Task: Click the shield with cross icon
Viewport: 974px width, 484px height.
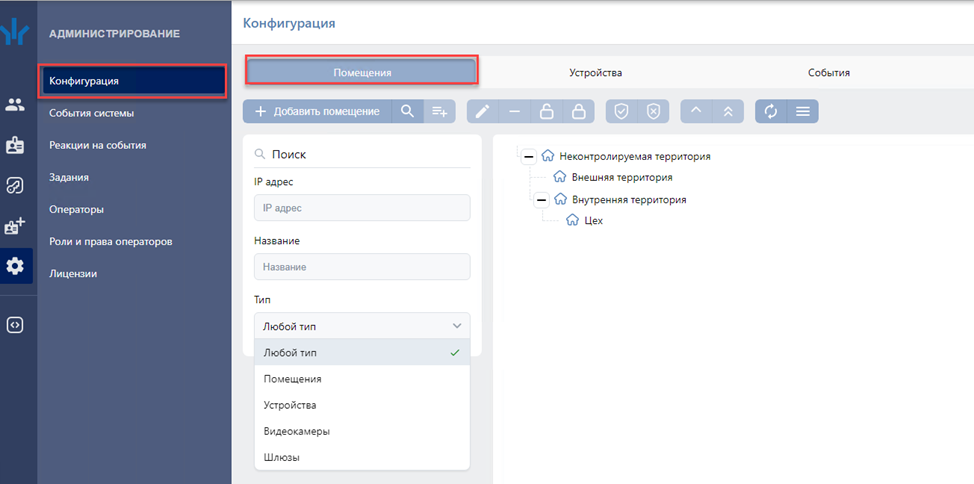Action: pos(653,111)
